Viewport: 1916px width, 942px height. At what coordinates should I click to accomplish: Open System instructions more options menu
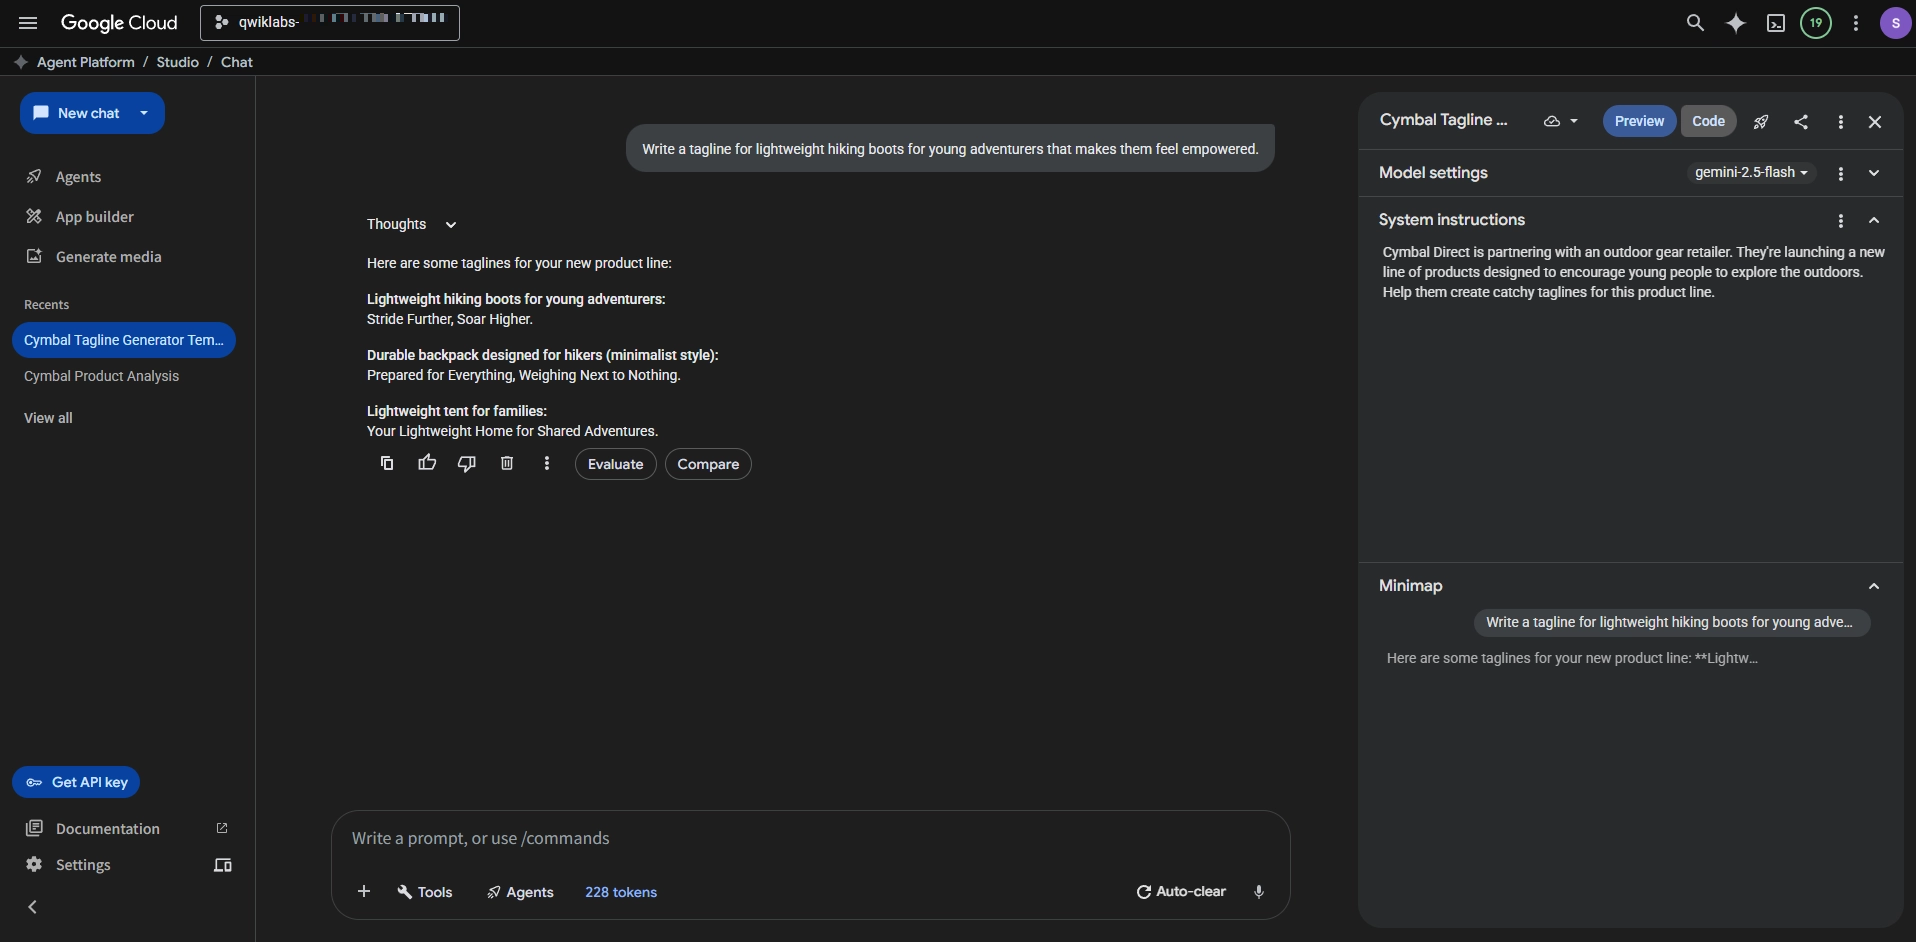coord(1841,220)
